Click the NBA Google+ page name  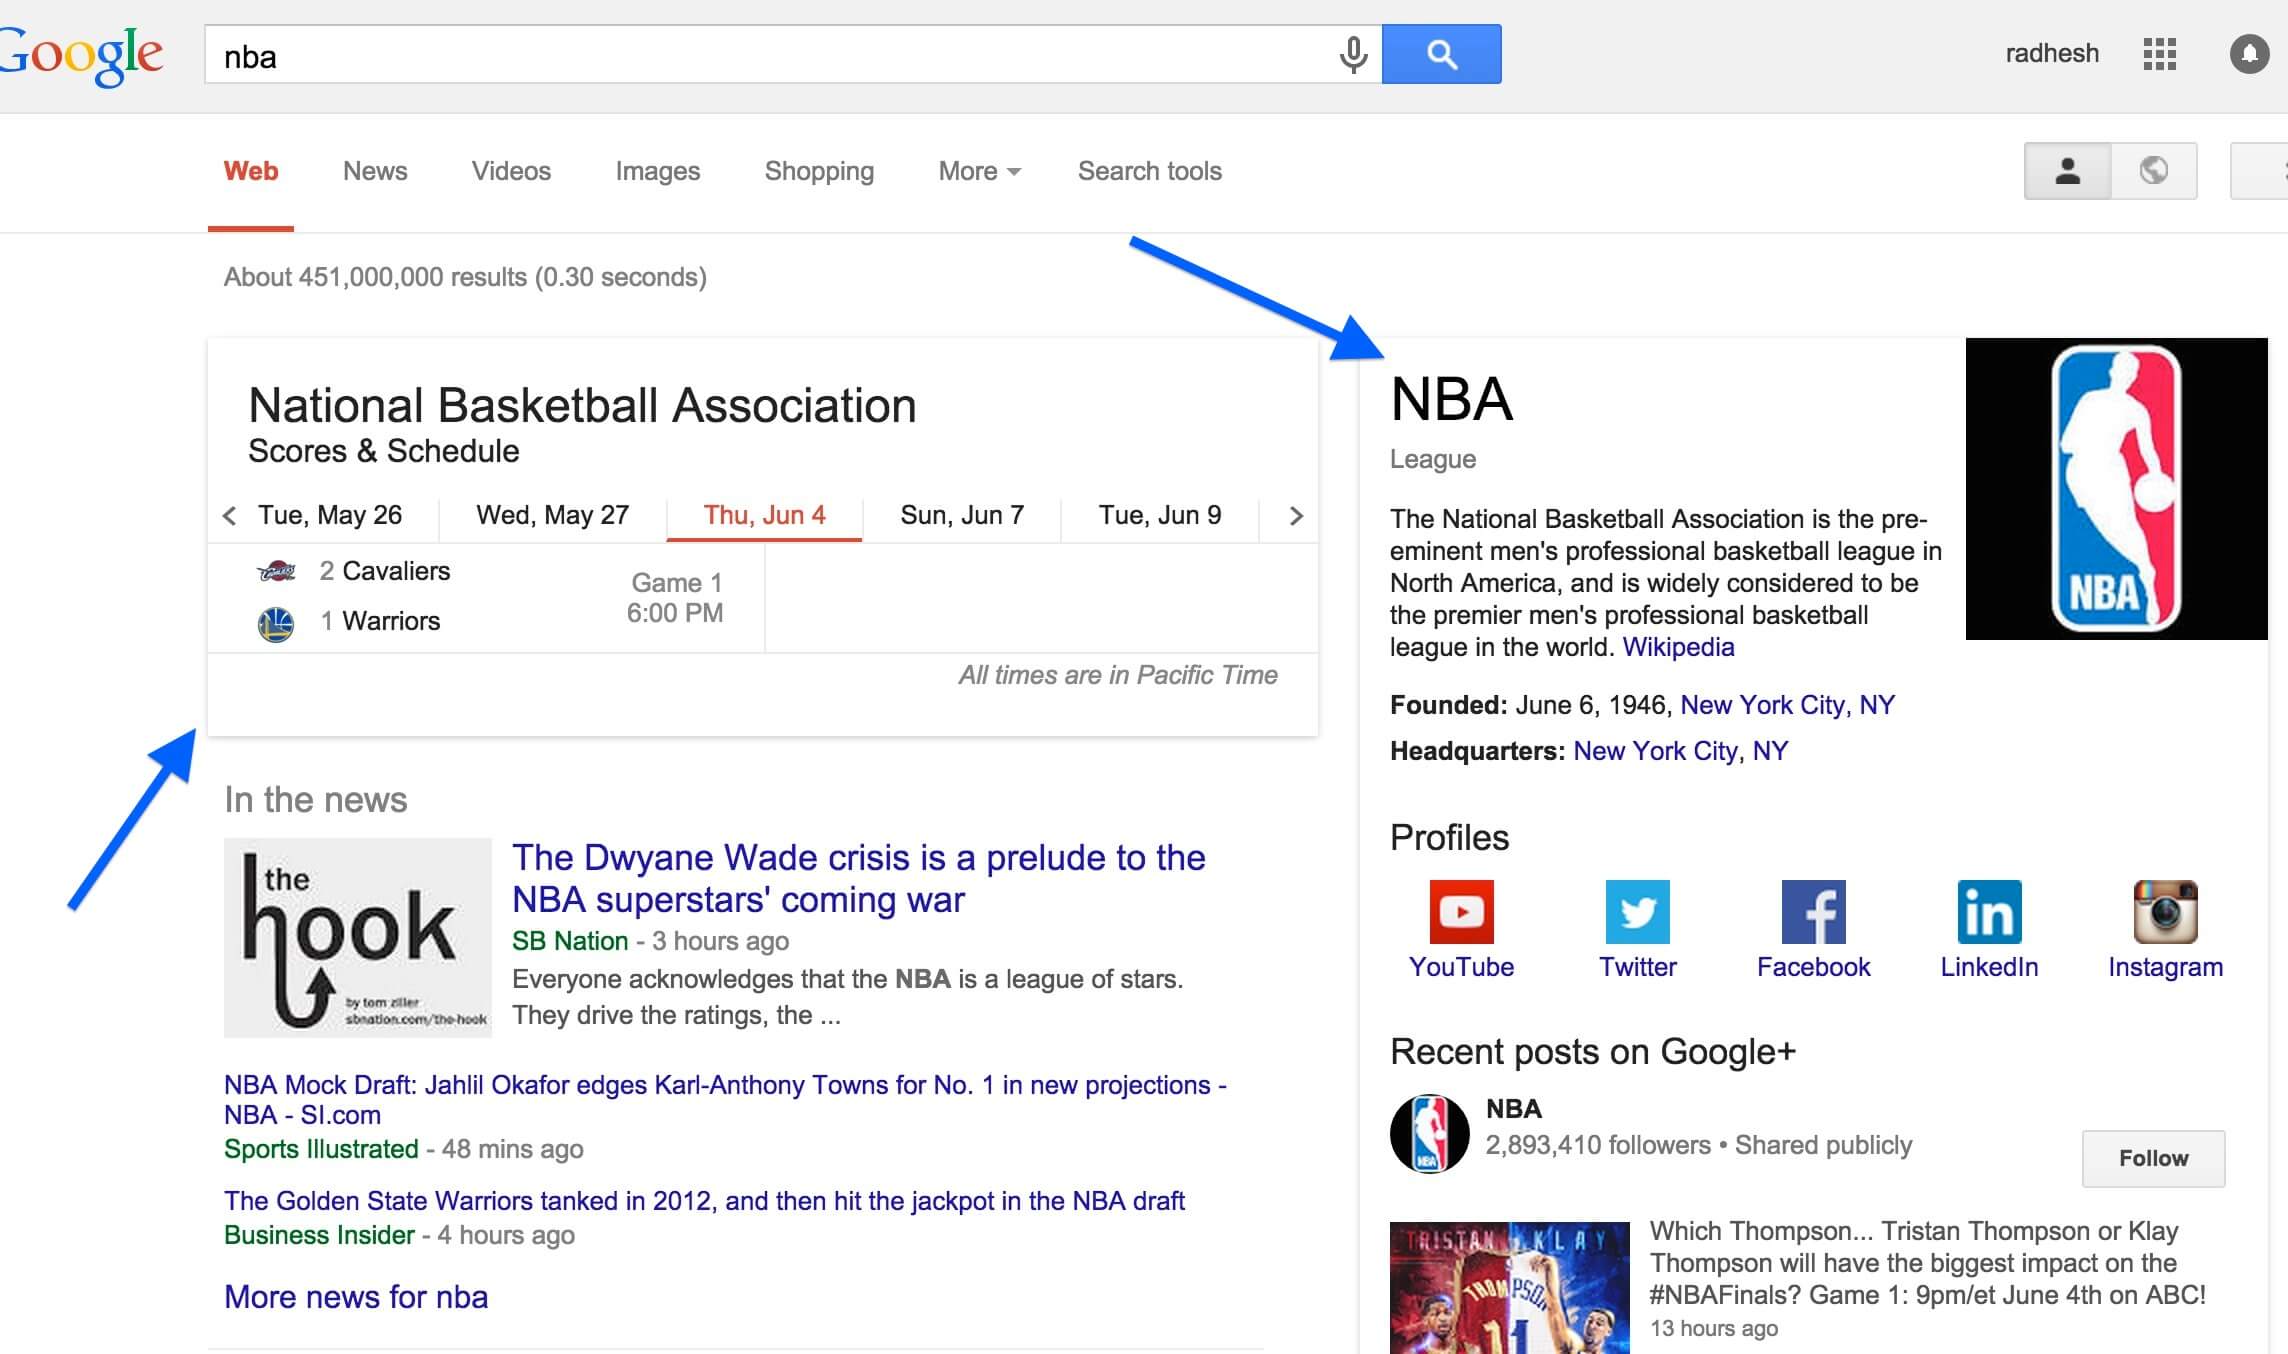point(1513,1109)
